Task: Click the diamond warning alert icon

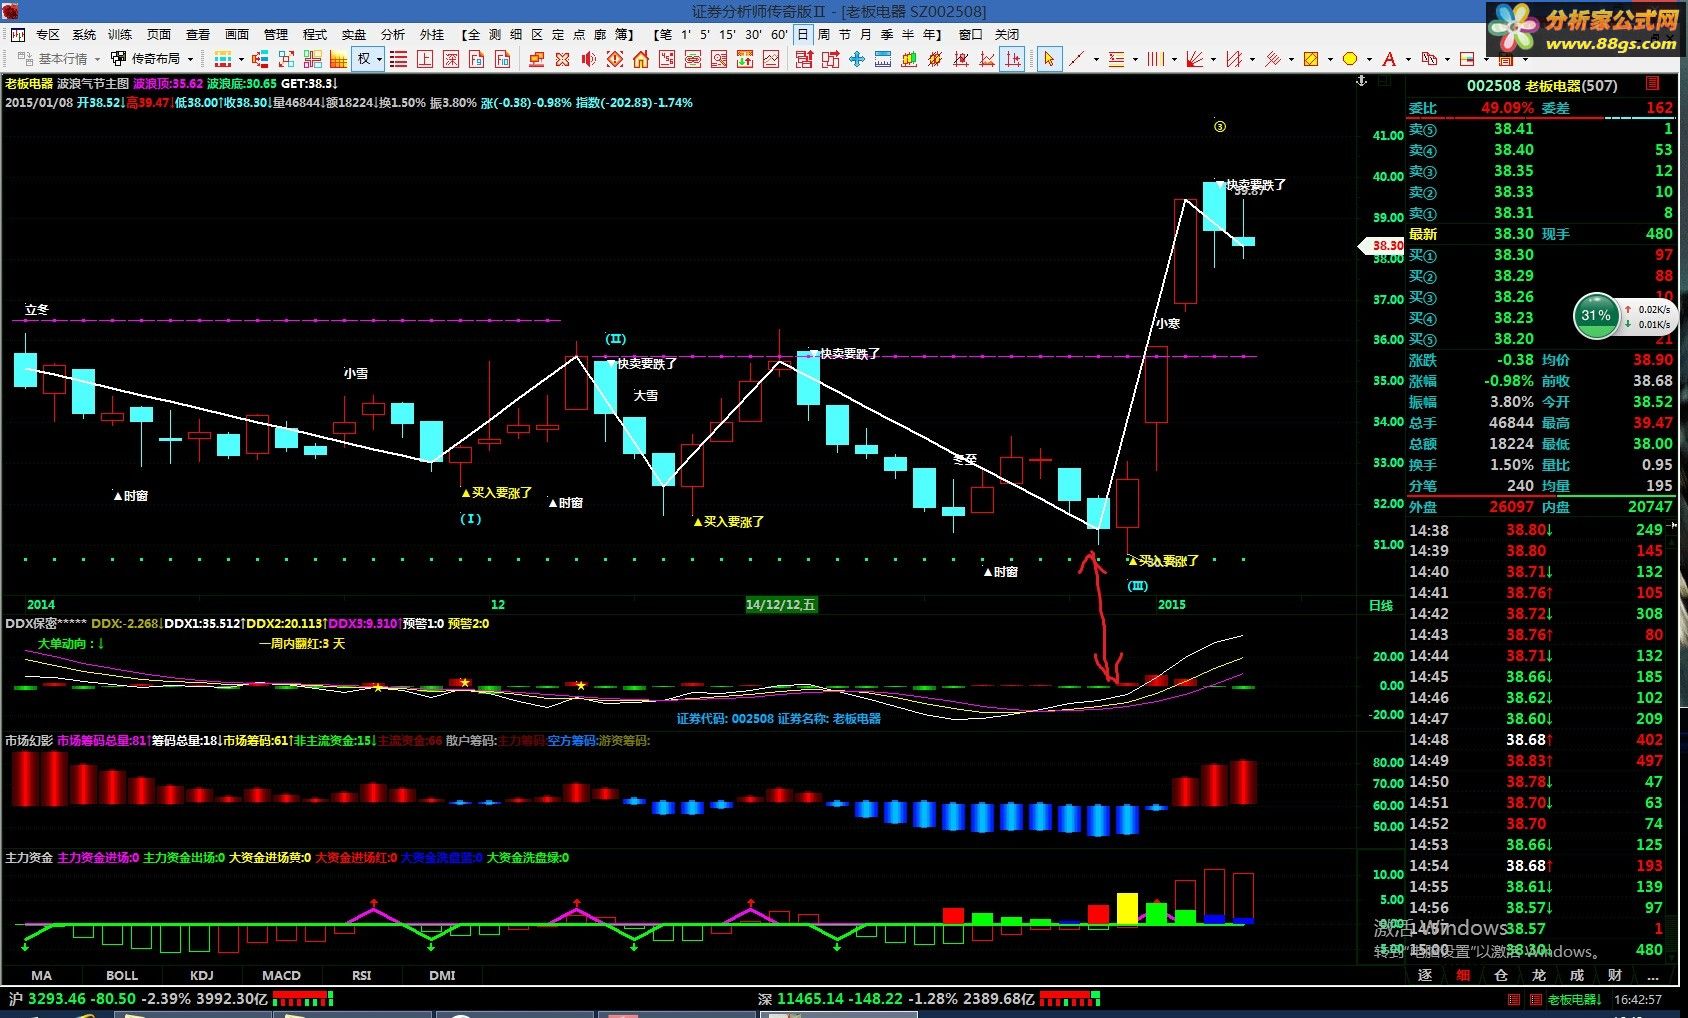Action: pos(615,59)
